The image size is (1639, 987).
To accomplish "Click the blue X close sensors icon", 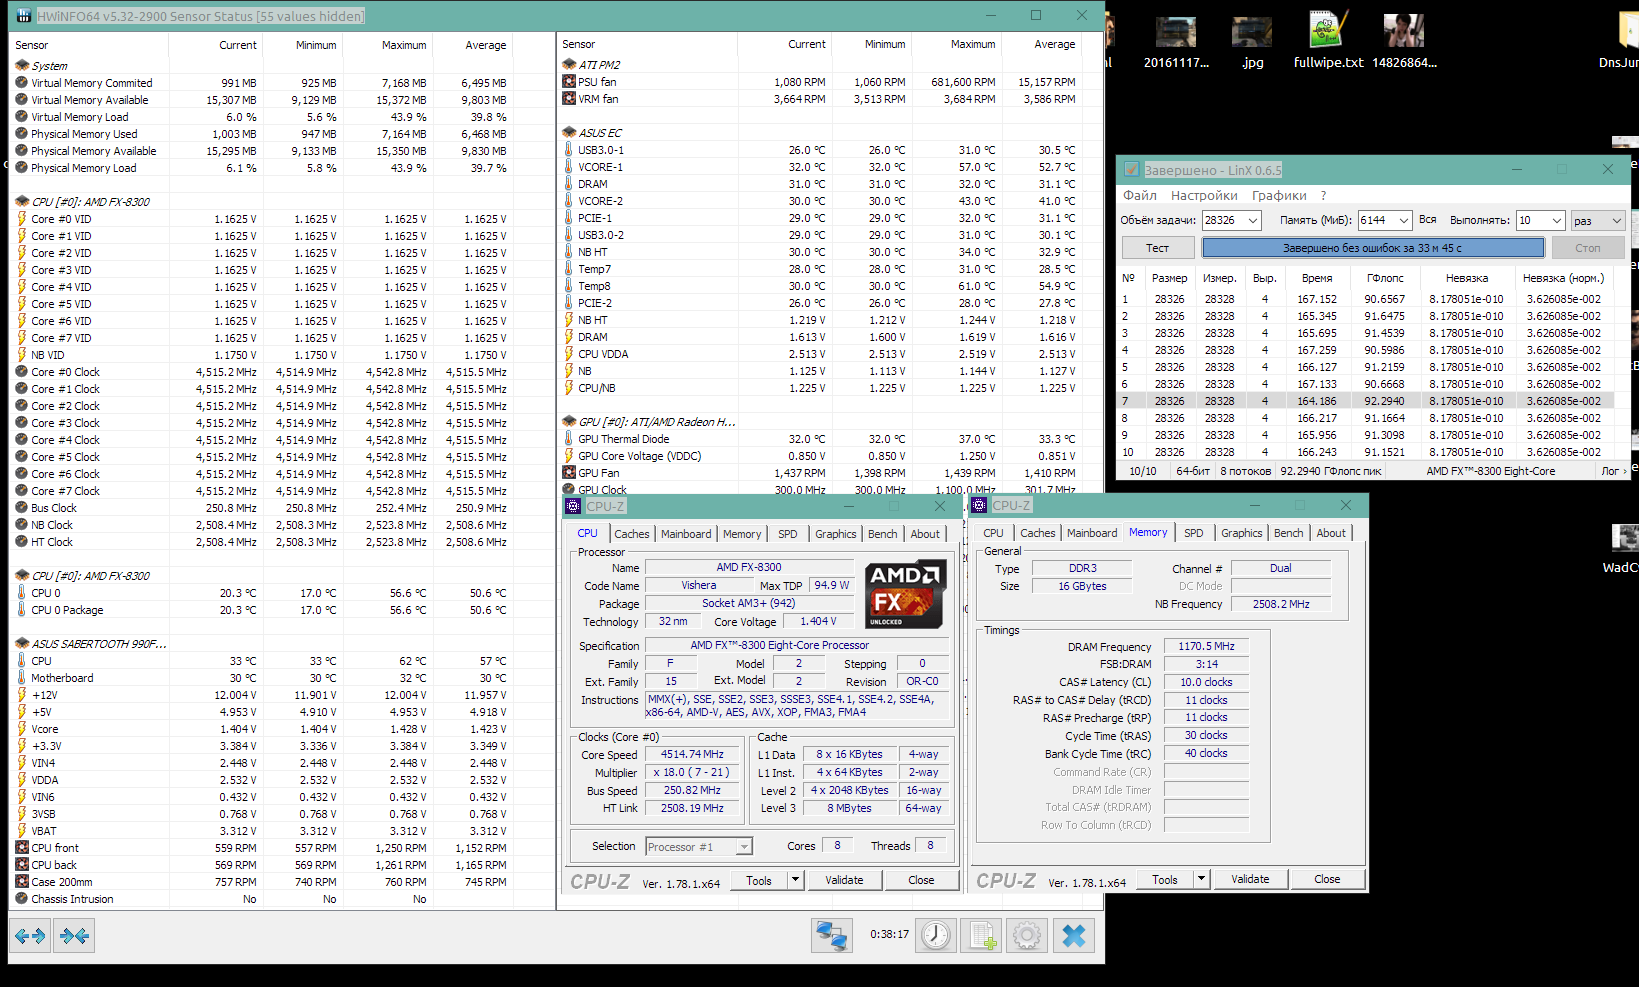I will [1073, 935].
